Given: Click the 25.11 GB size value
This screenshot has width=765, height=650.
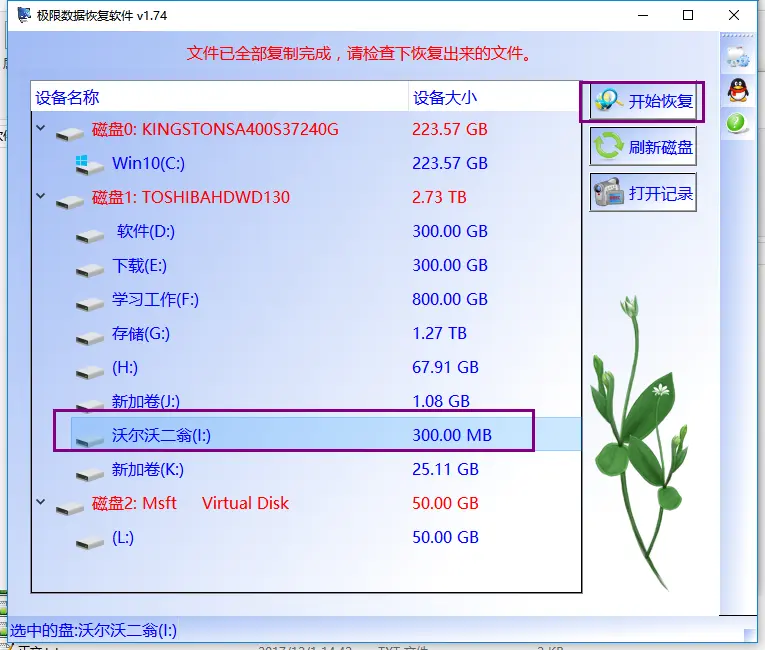Looking at the screenshot, I should click(445, 469).
